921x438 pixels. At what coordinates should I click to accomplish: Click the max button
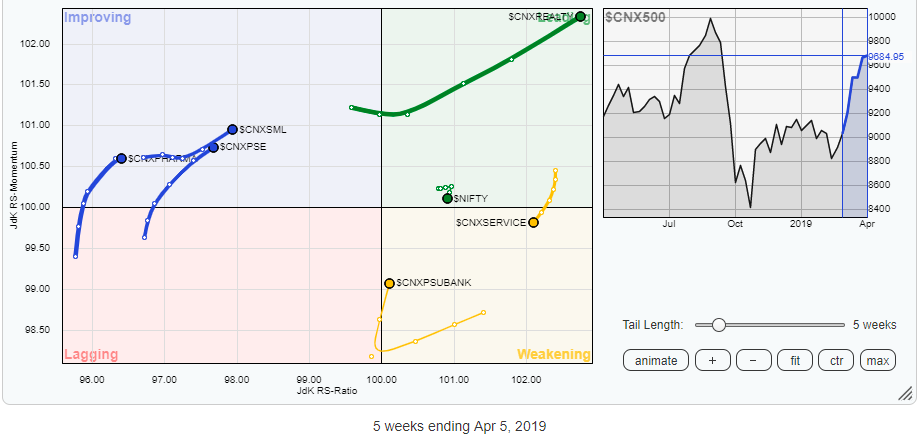pos(877,361)
